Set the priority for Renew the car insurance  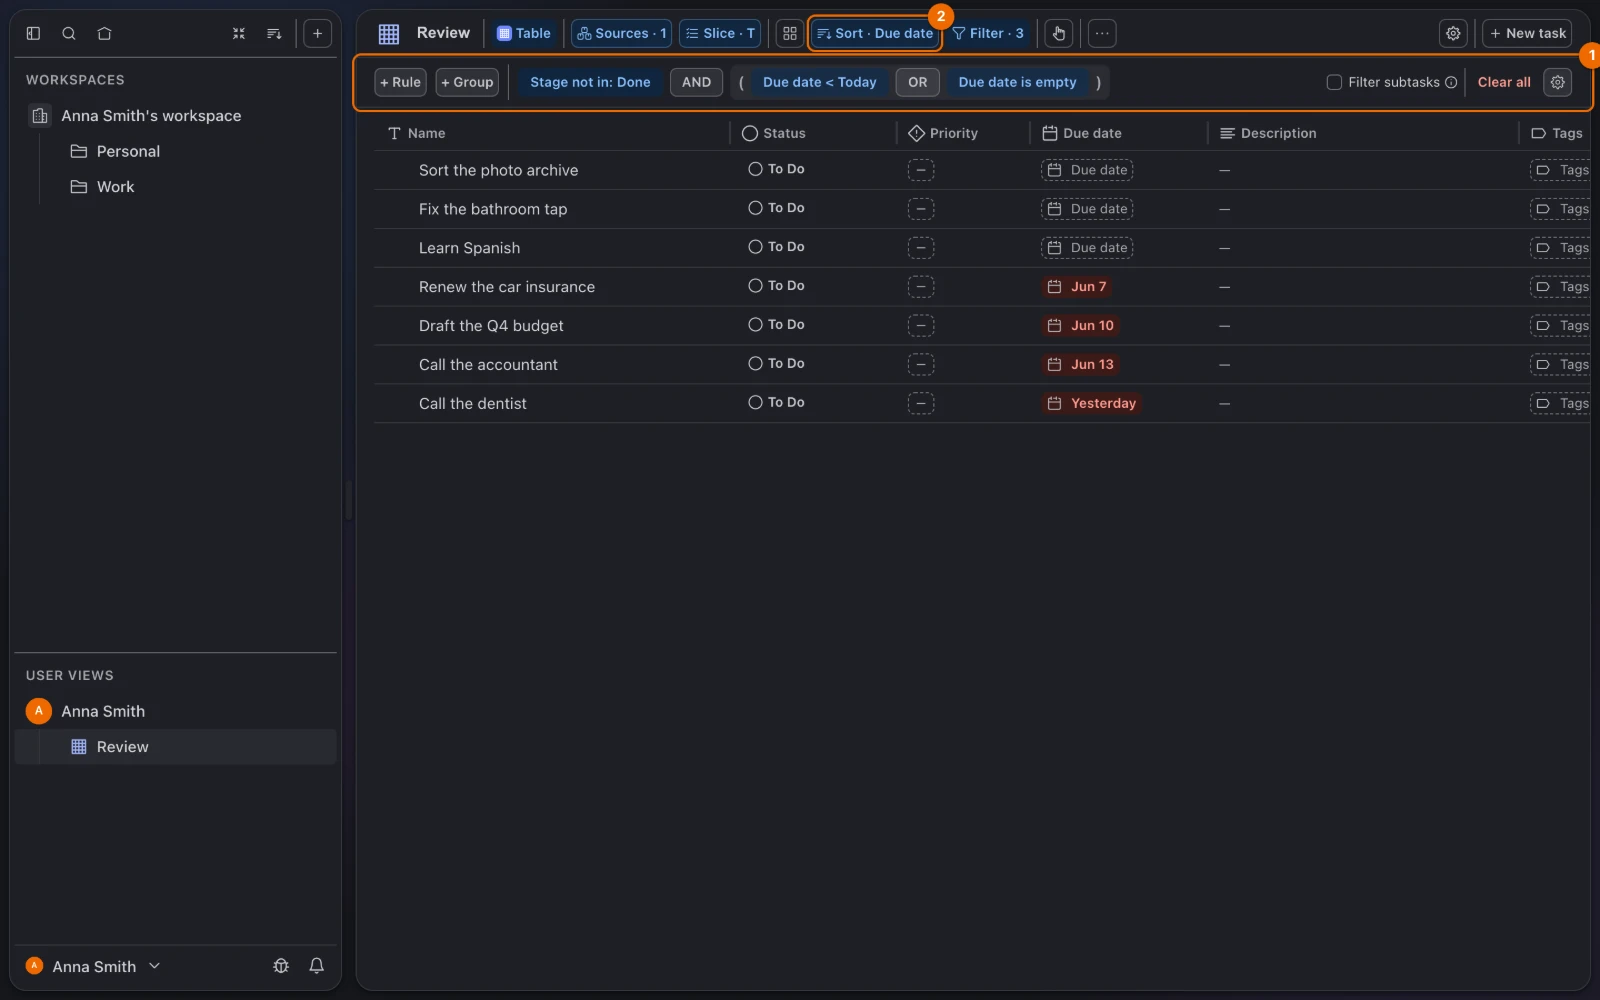point(921,287)
